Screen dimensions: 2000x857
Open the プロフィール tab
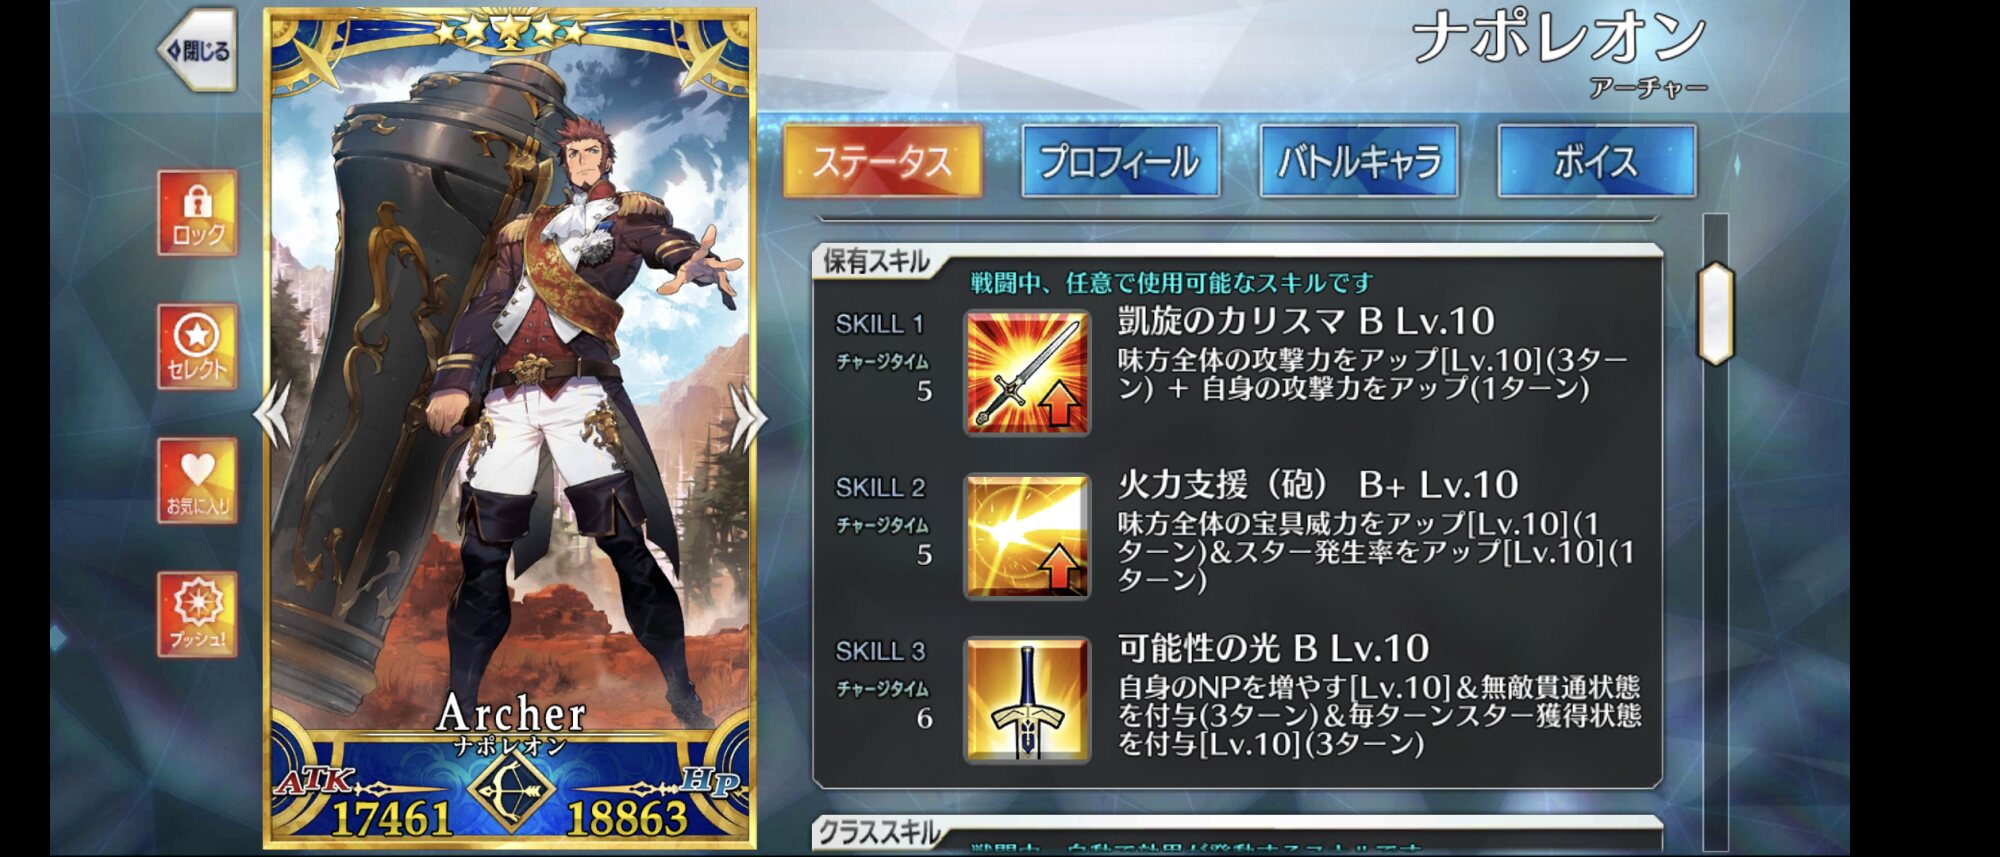1120,161
